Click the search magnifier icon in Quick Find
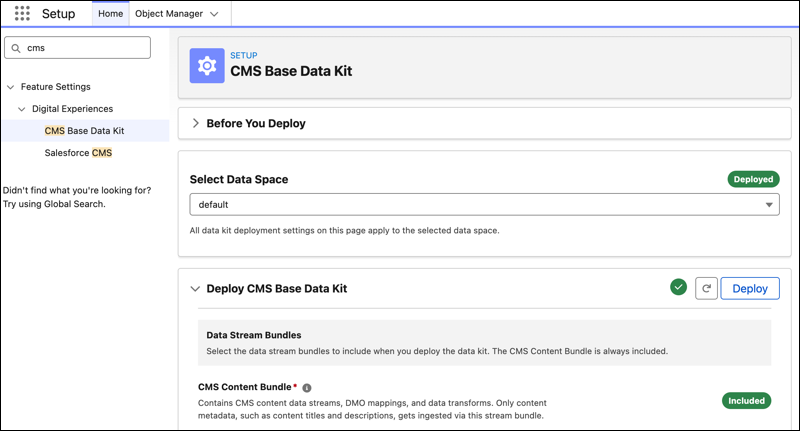The width and height of the screenshot is (800, 431). pos(16,48)
